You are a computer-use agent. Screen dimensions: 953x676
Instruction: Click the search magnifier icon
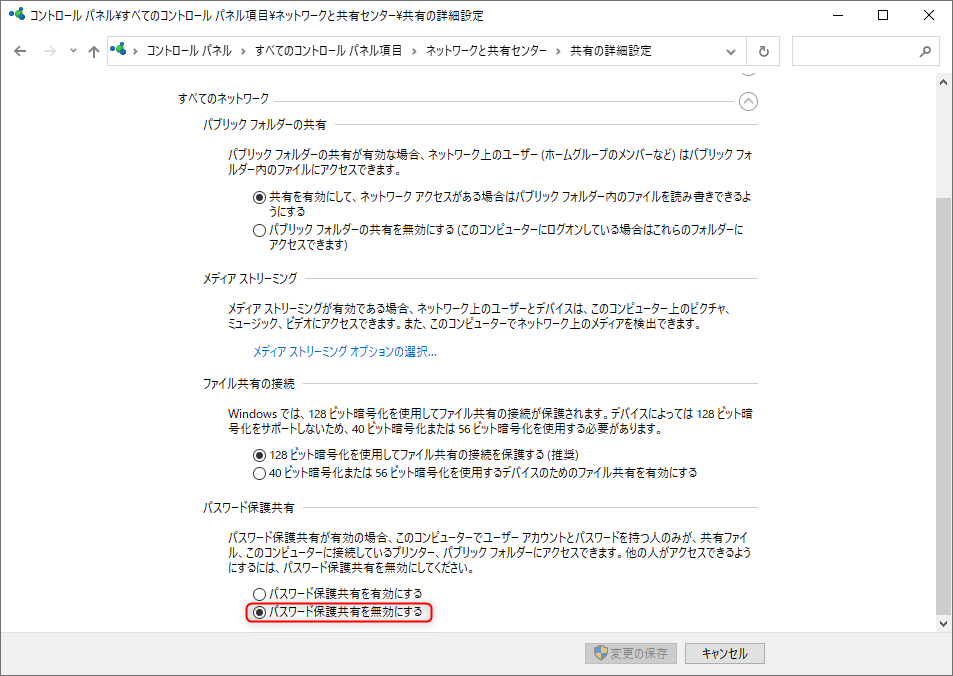(x=925, y=52)
